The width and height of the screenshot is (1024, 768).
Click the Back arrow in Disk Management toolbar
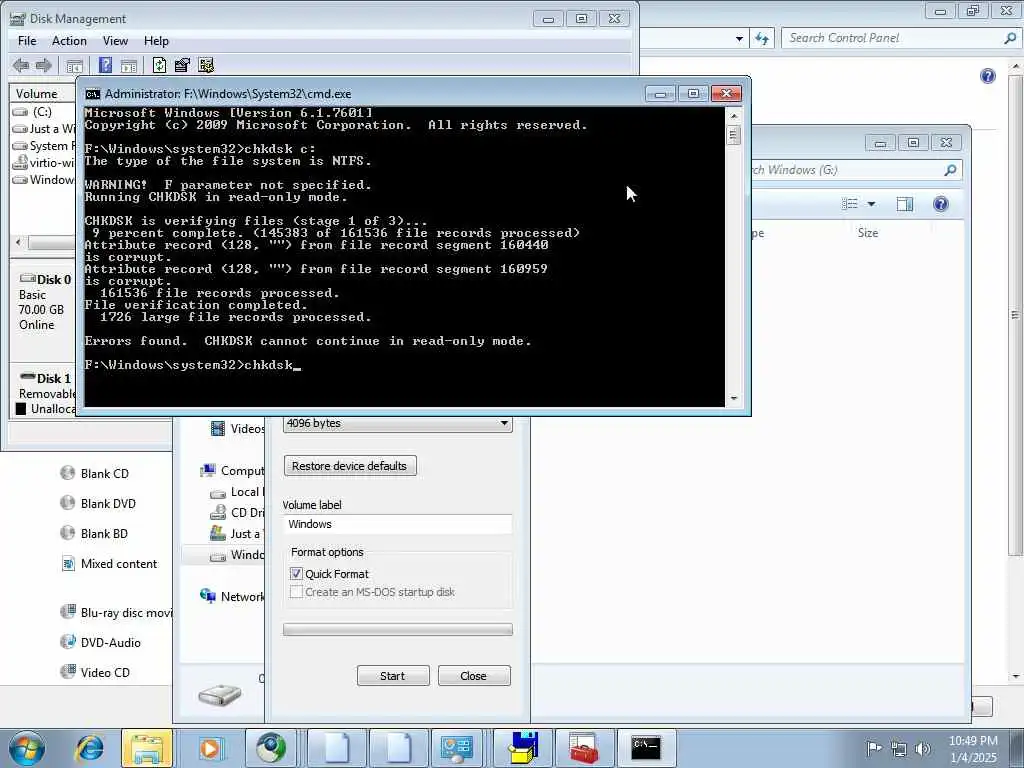[x=21, y=65]
